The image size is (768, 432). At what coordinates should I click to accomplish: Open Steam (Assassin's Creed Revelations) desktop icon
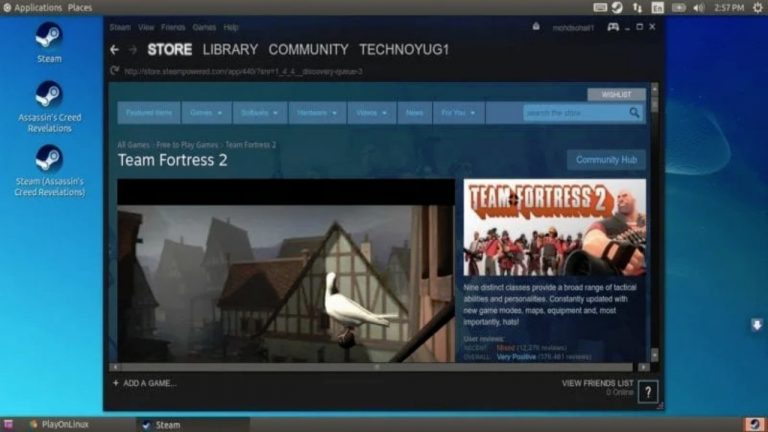pos(49,171)
